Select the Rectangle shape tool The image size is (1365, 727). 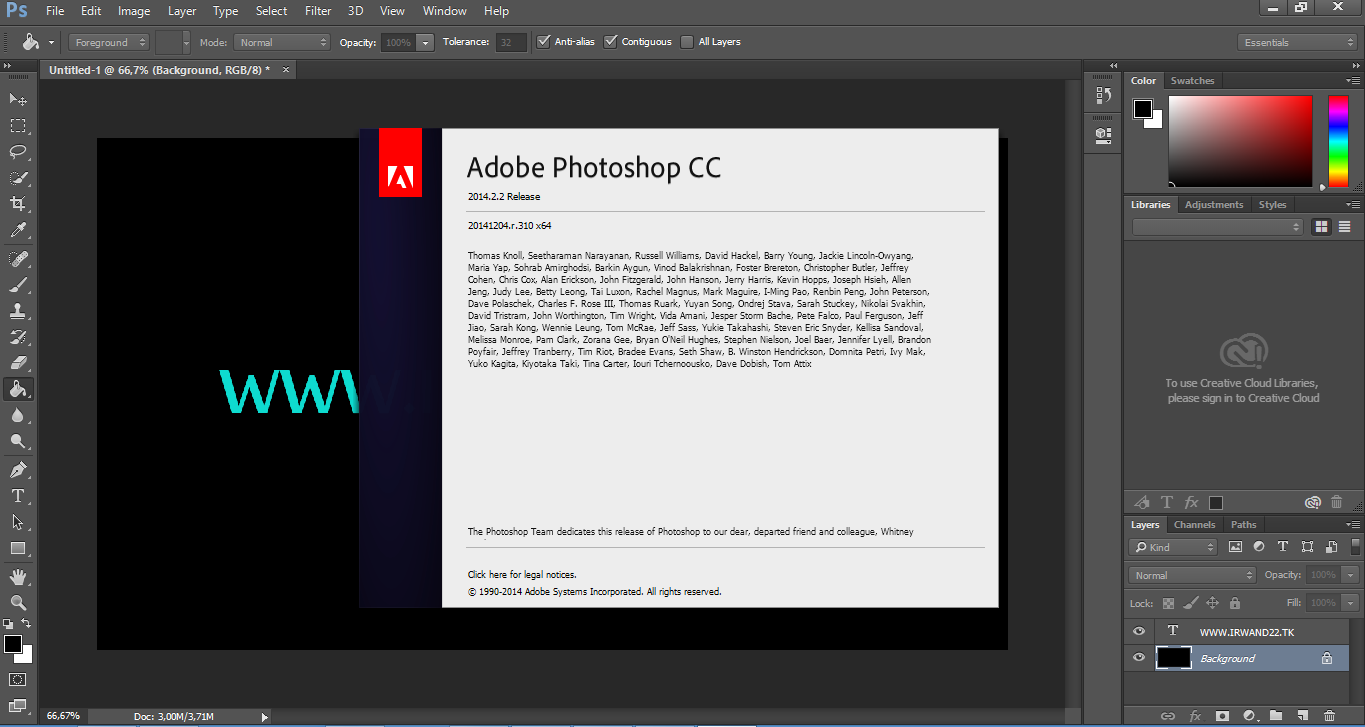pyautogui.click(x=18, y=548)
